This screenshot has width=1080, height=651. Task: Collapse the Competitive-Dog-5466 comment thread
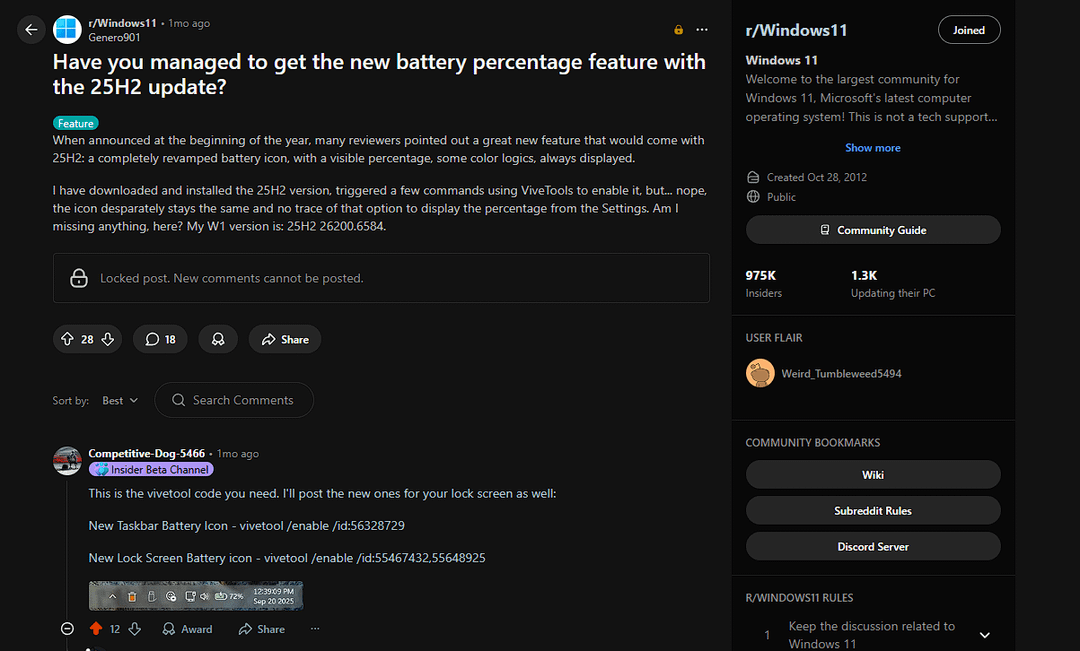coord(67,629)
